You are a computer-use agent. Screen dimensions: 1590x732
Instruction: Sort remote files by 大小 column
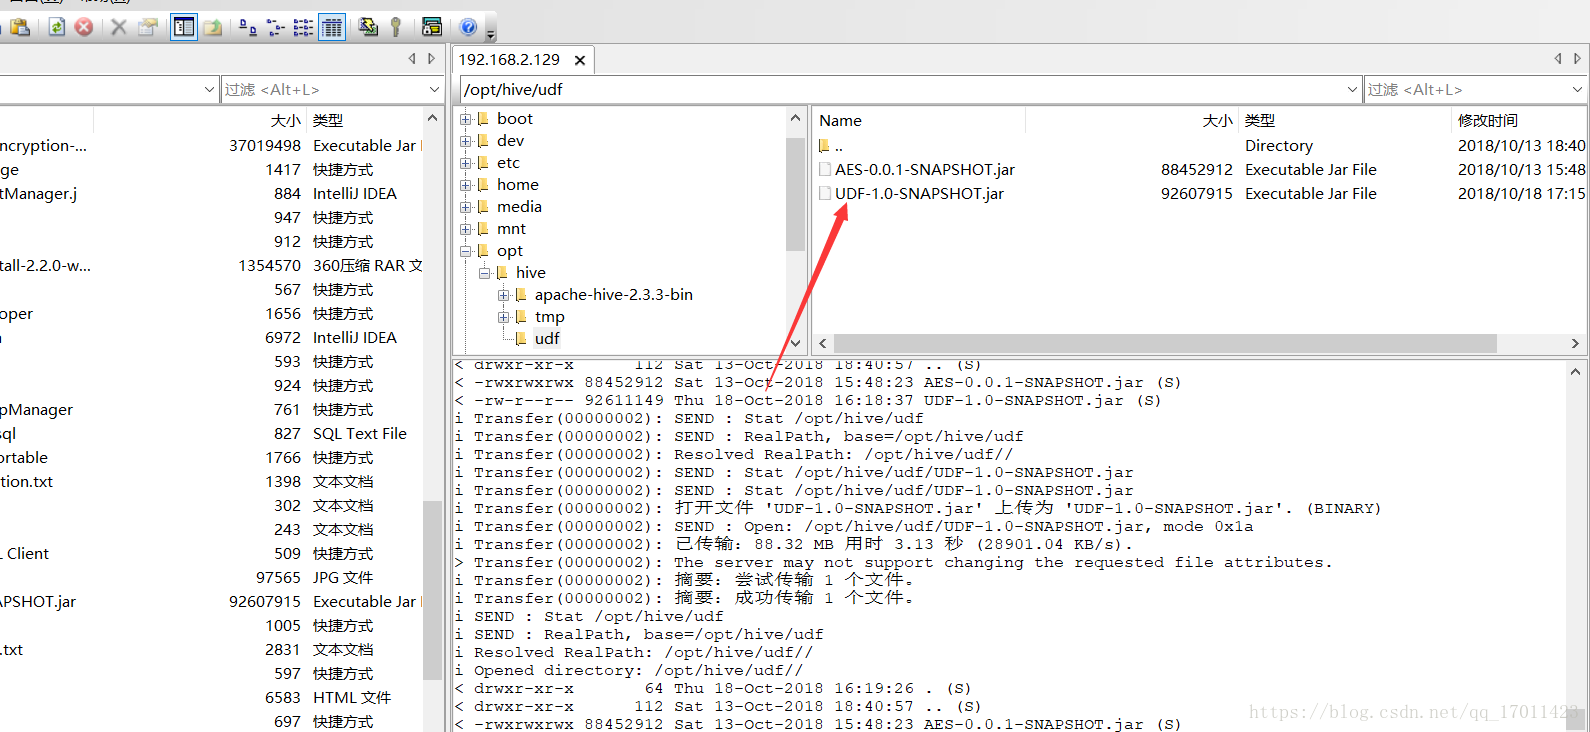1132,120
